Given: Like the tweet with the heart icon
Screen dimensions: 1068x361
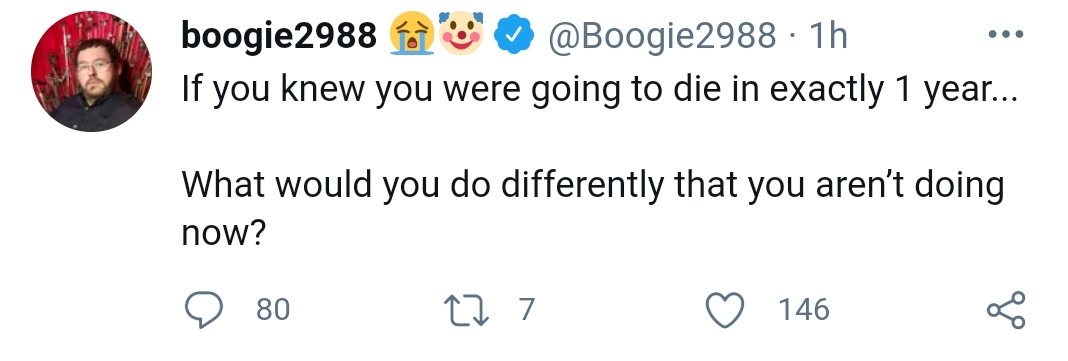Looking at the screenshot, I should point(725,310).
